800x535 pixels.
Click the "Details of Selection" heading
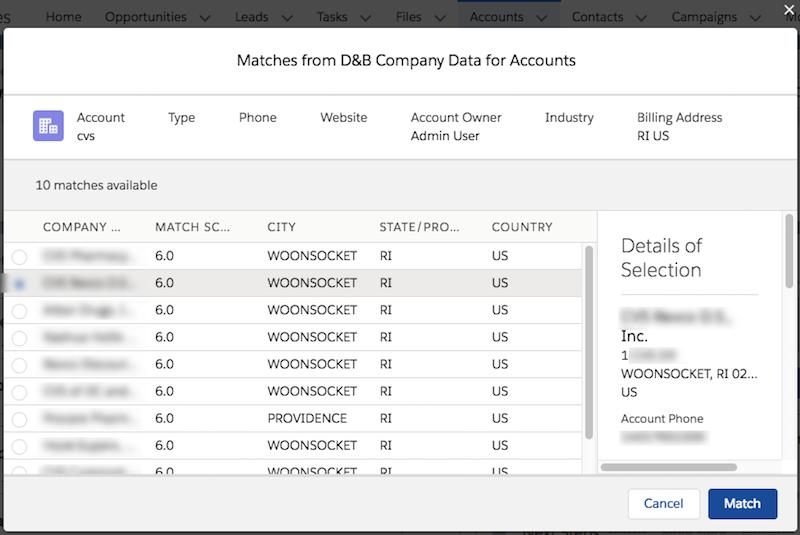click(662, 258)
